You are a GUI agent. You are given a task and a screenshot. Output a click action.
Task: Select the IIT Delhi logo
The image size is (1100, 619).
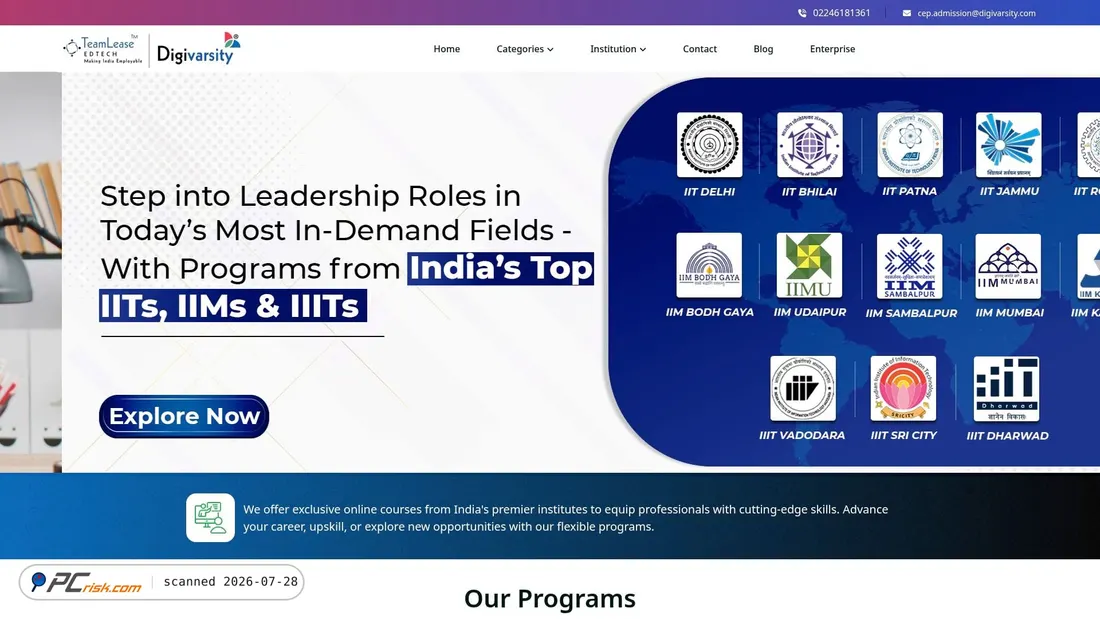coord(709,145)
